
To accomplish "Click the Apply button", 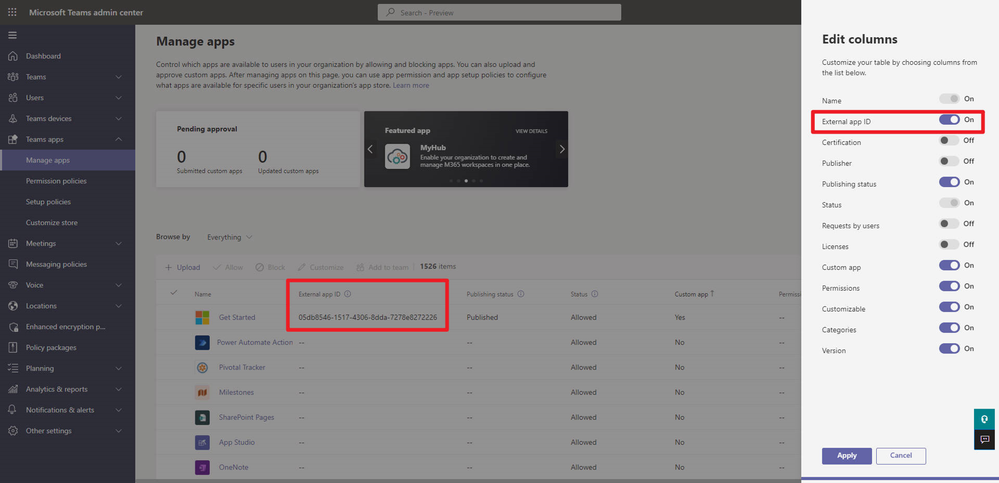I will tap(847, 456).
